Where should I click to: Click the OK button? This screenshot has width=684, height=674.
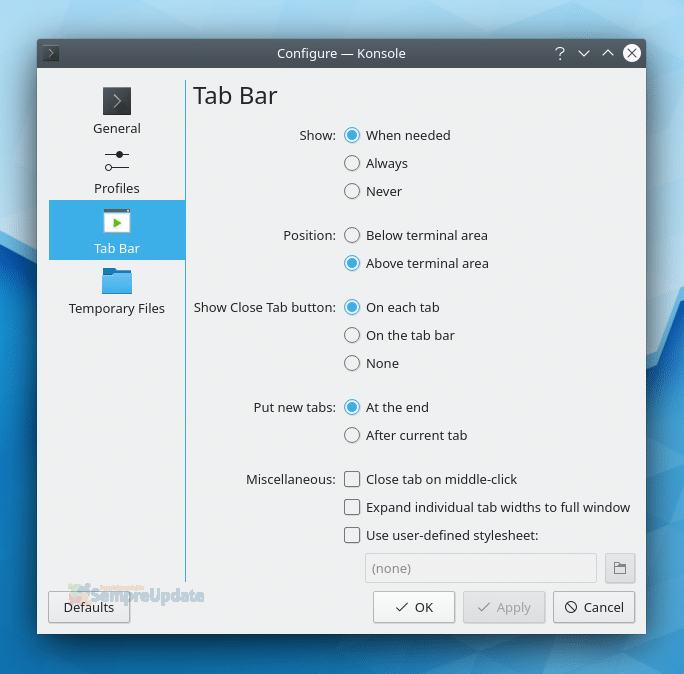pyautogui.click(x=414, y=607)
